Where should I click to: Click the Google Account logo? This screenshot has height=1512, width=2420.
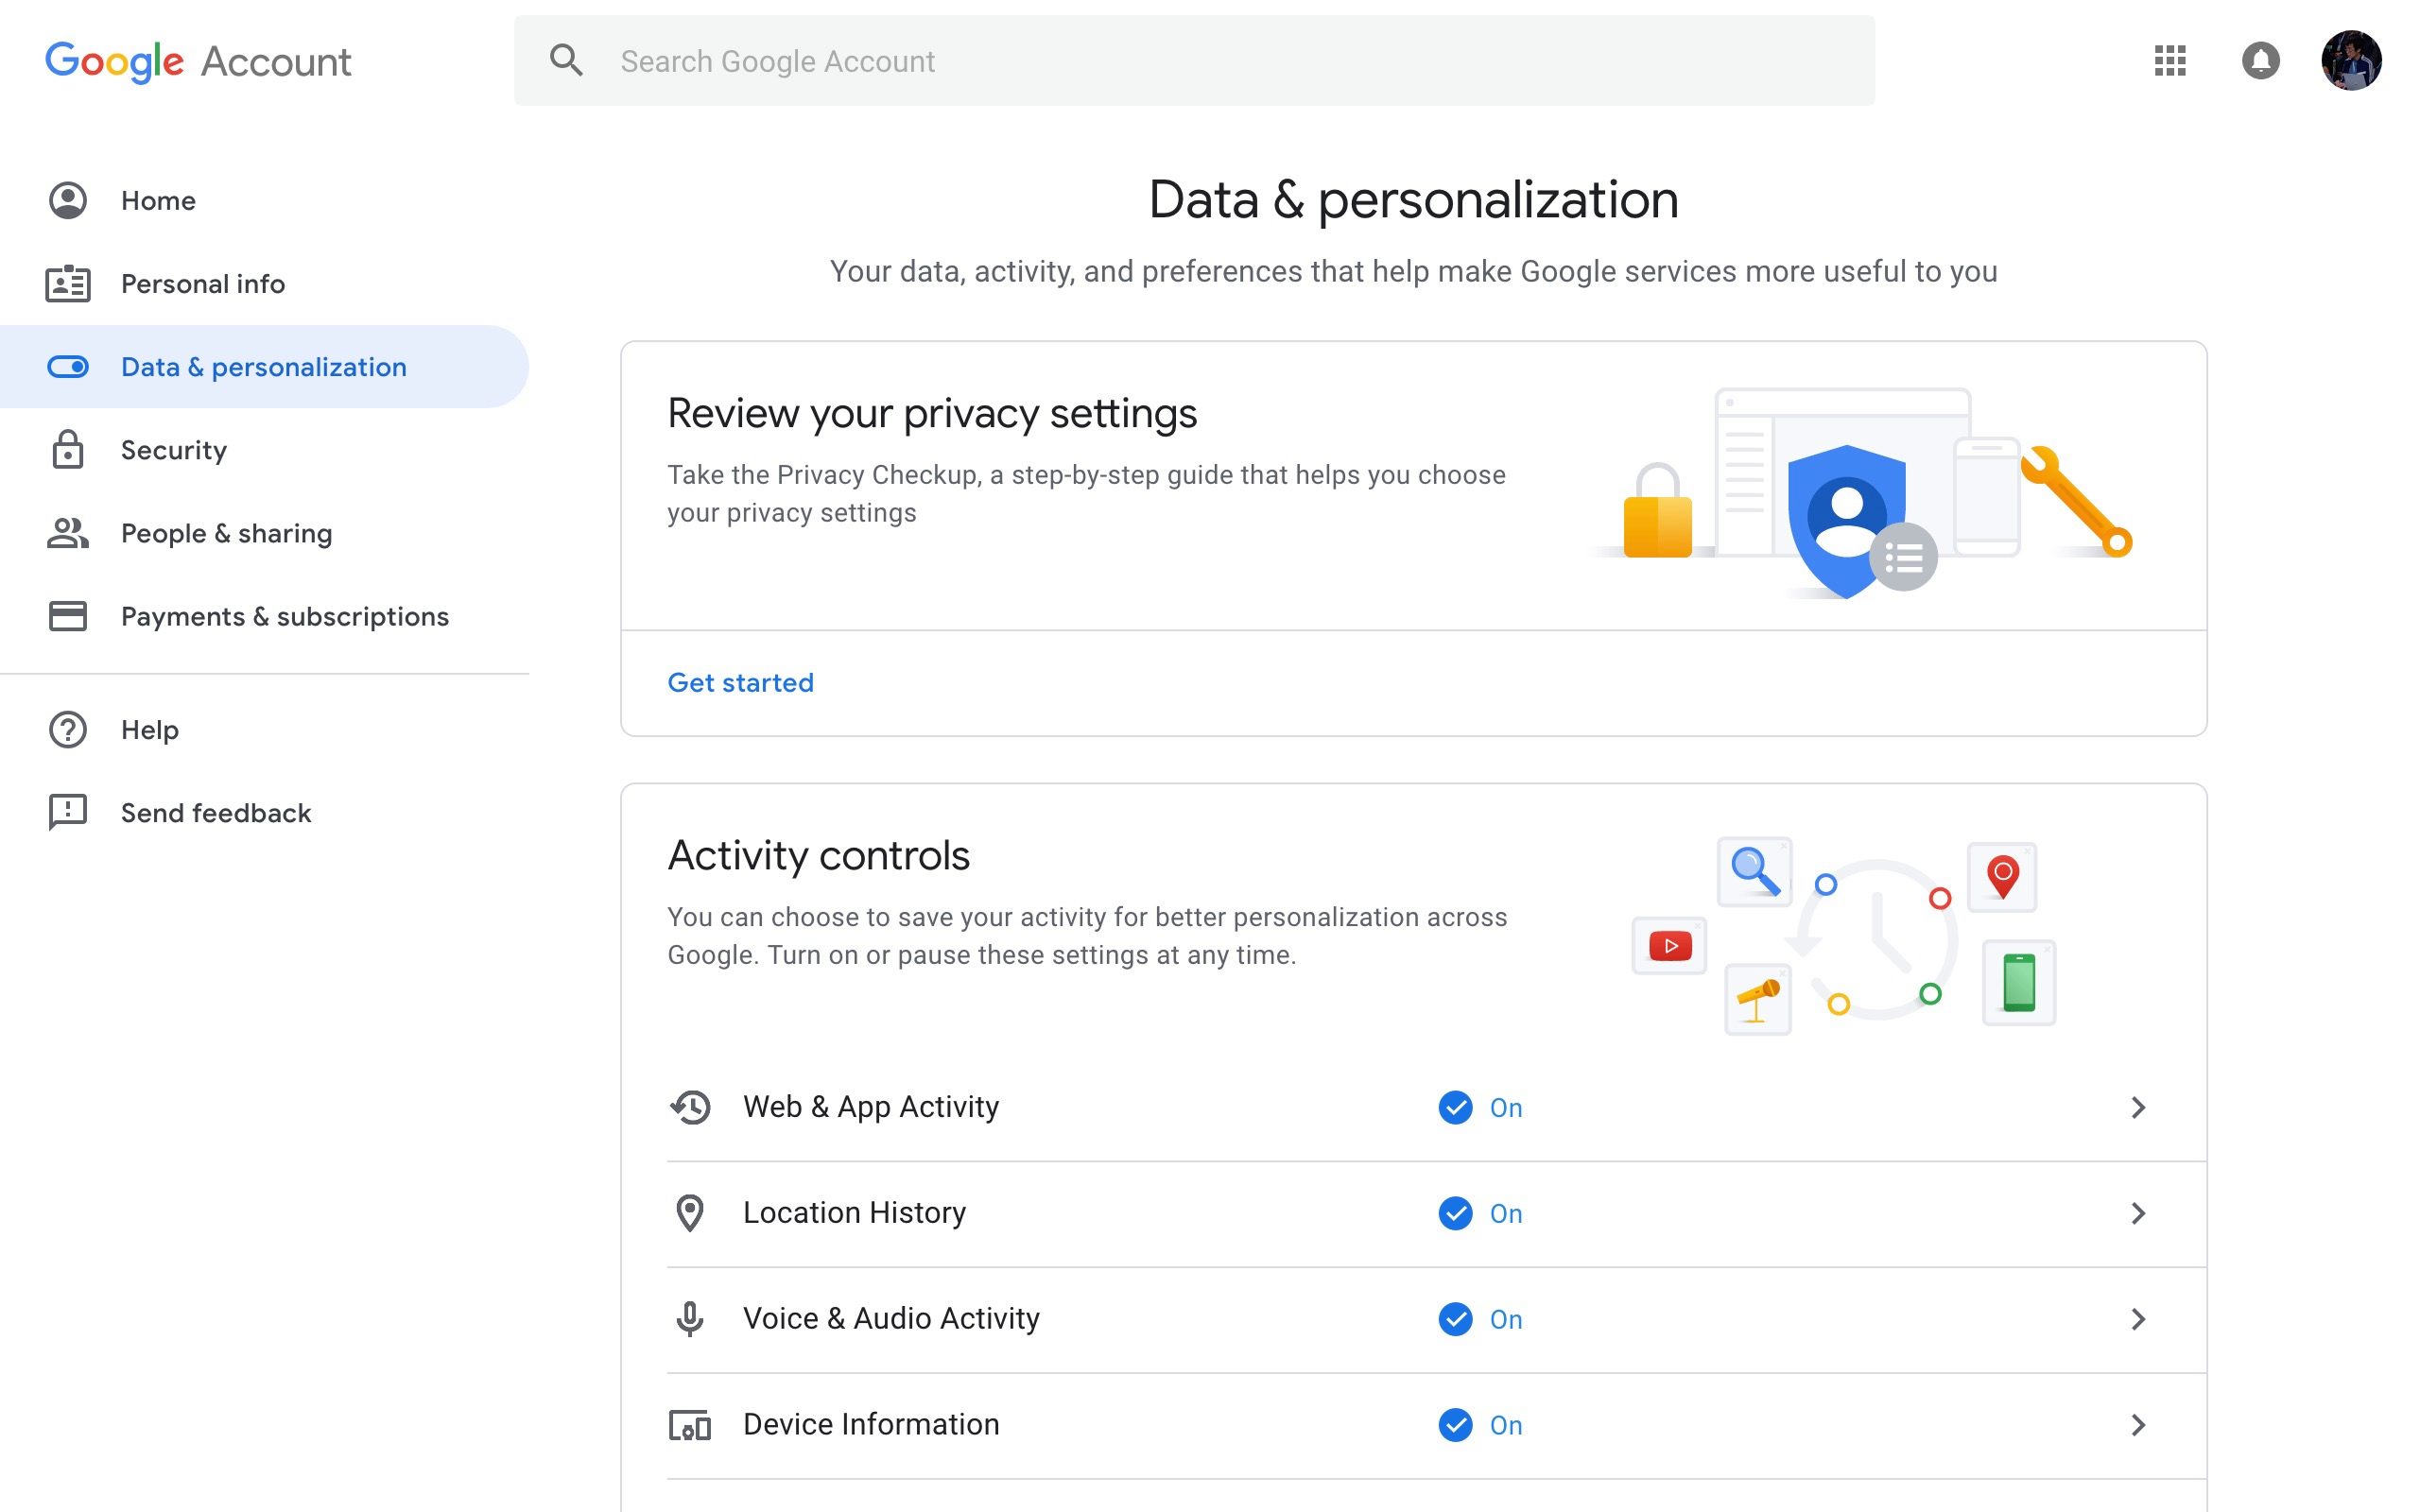198,61
